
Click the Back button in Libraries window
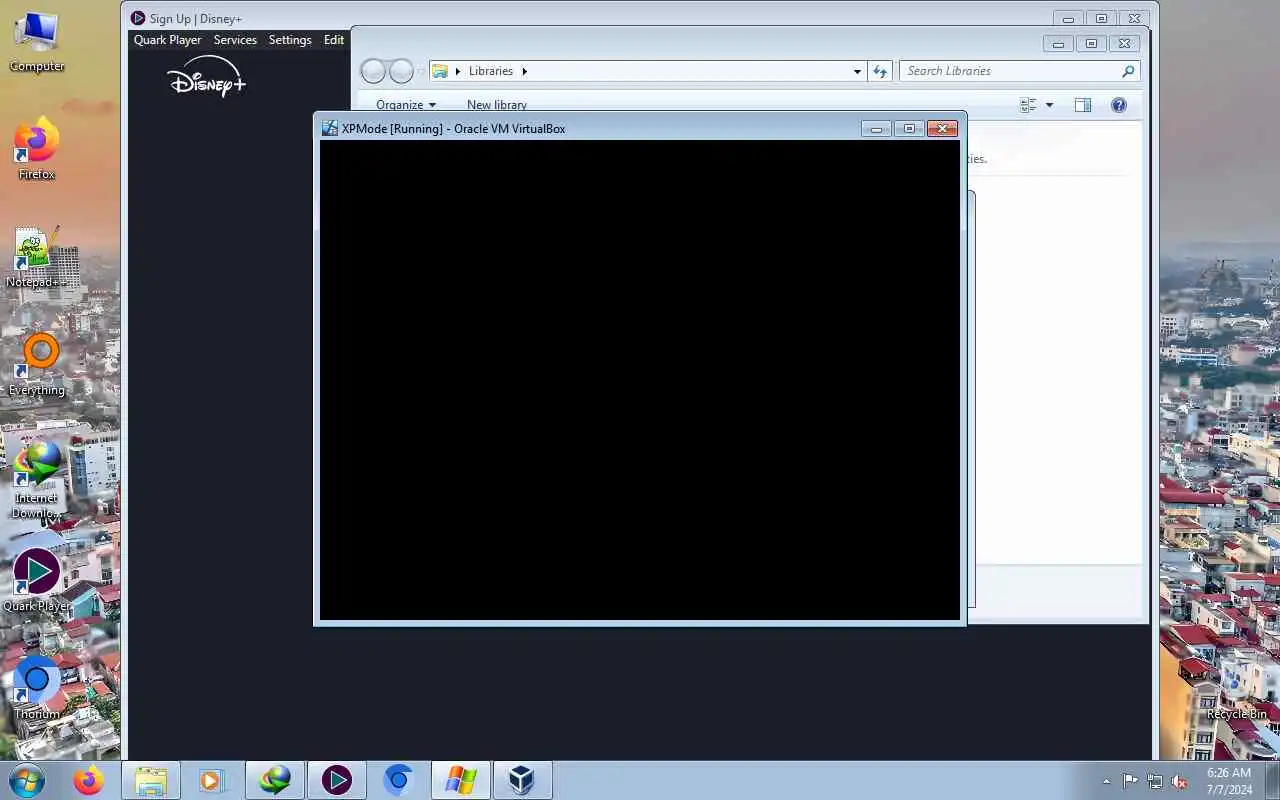coord(373,71)
